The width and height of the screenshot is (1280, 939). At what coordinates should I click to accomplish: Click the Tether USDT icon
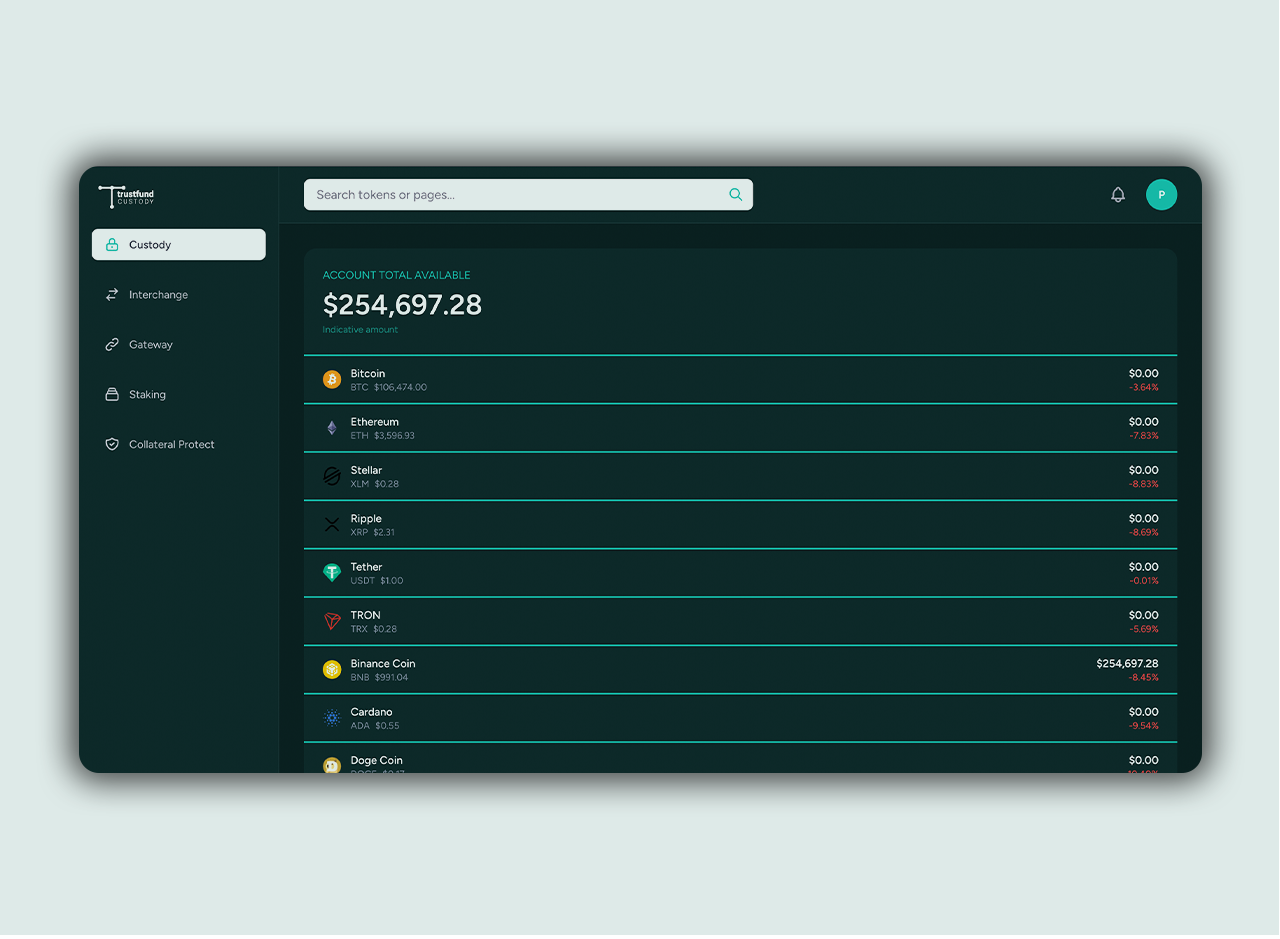pos(332,573)
